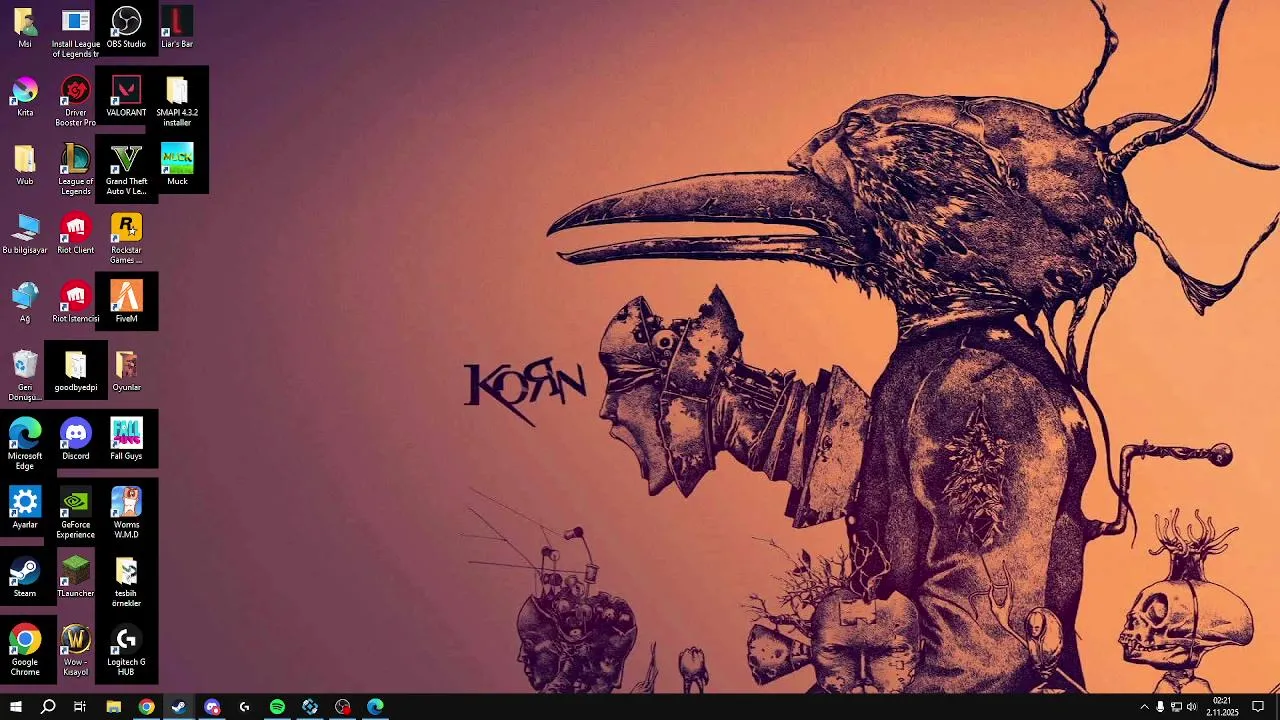This screenshot has height=720, width=1280.
Task: Select Google Chrome desktop shortcut
Action: 25,651
